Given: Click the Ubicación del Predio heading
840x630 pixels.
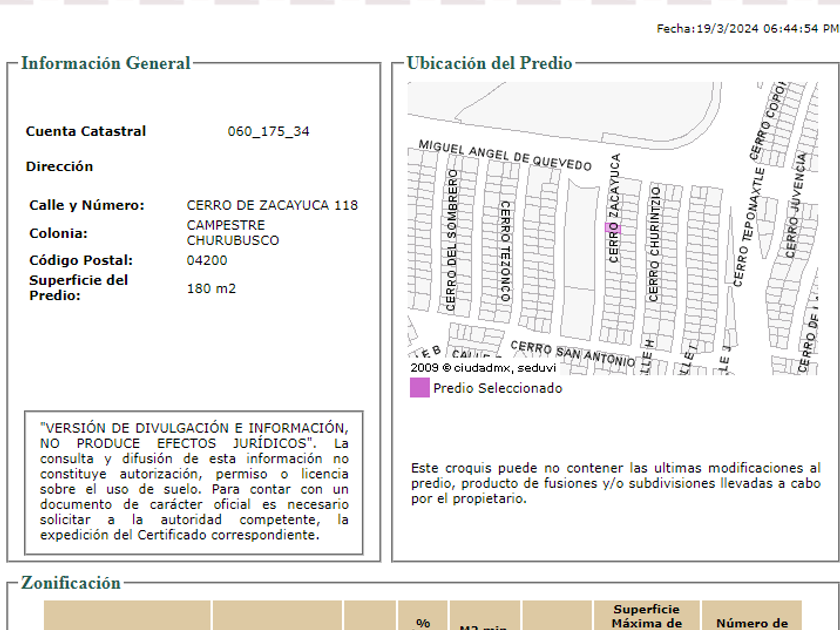Looking at the screenshot, I should tap(490, 63).
